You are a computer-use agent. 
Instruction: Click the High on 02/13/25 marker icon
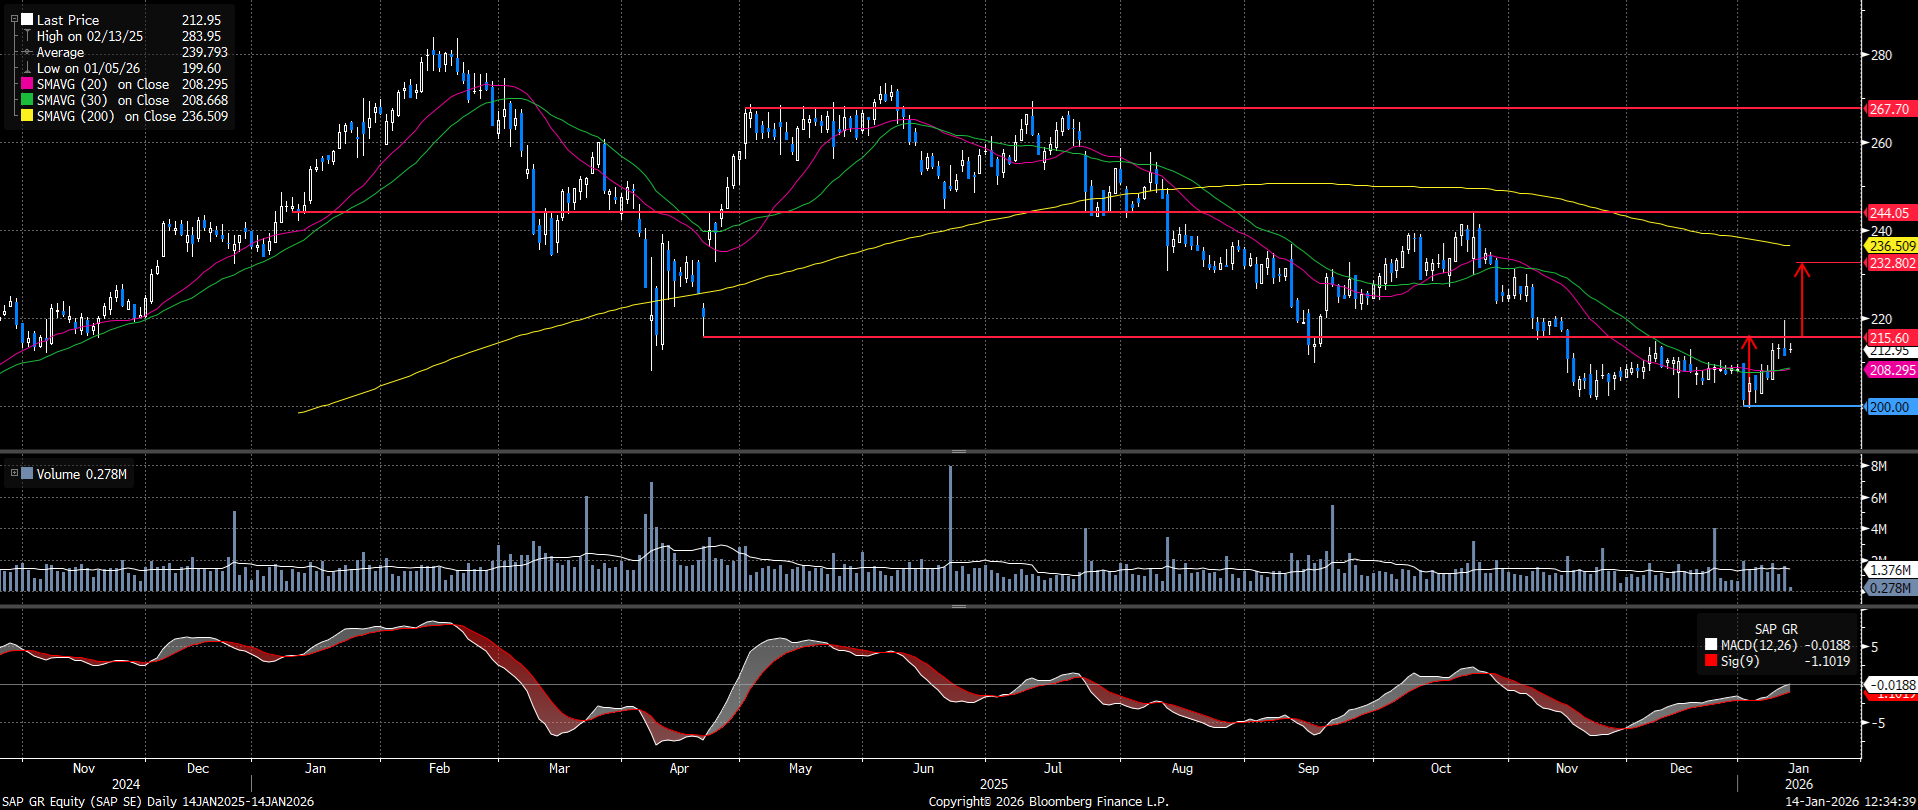click(27, 36)
